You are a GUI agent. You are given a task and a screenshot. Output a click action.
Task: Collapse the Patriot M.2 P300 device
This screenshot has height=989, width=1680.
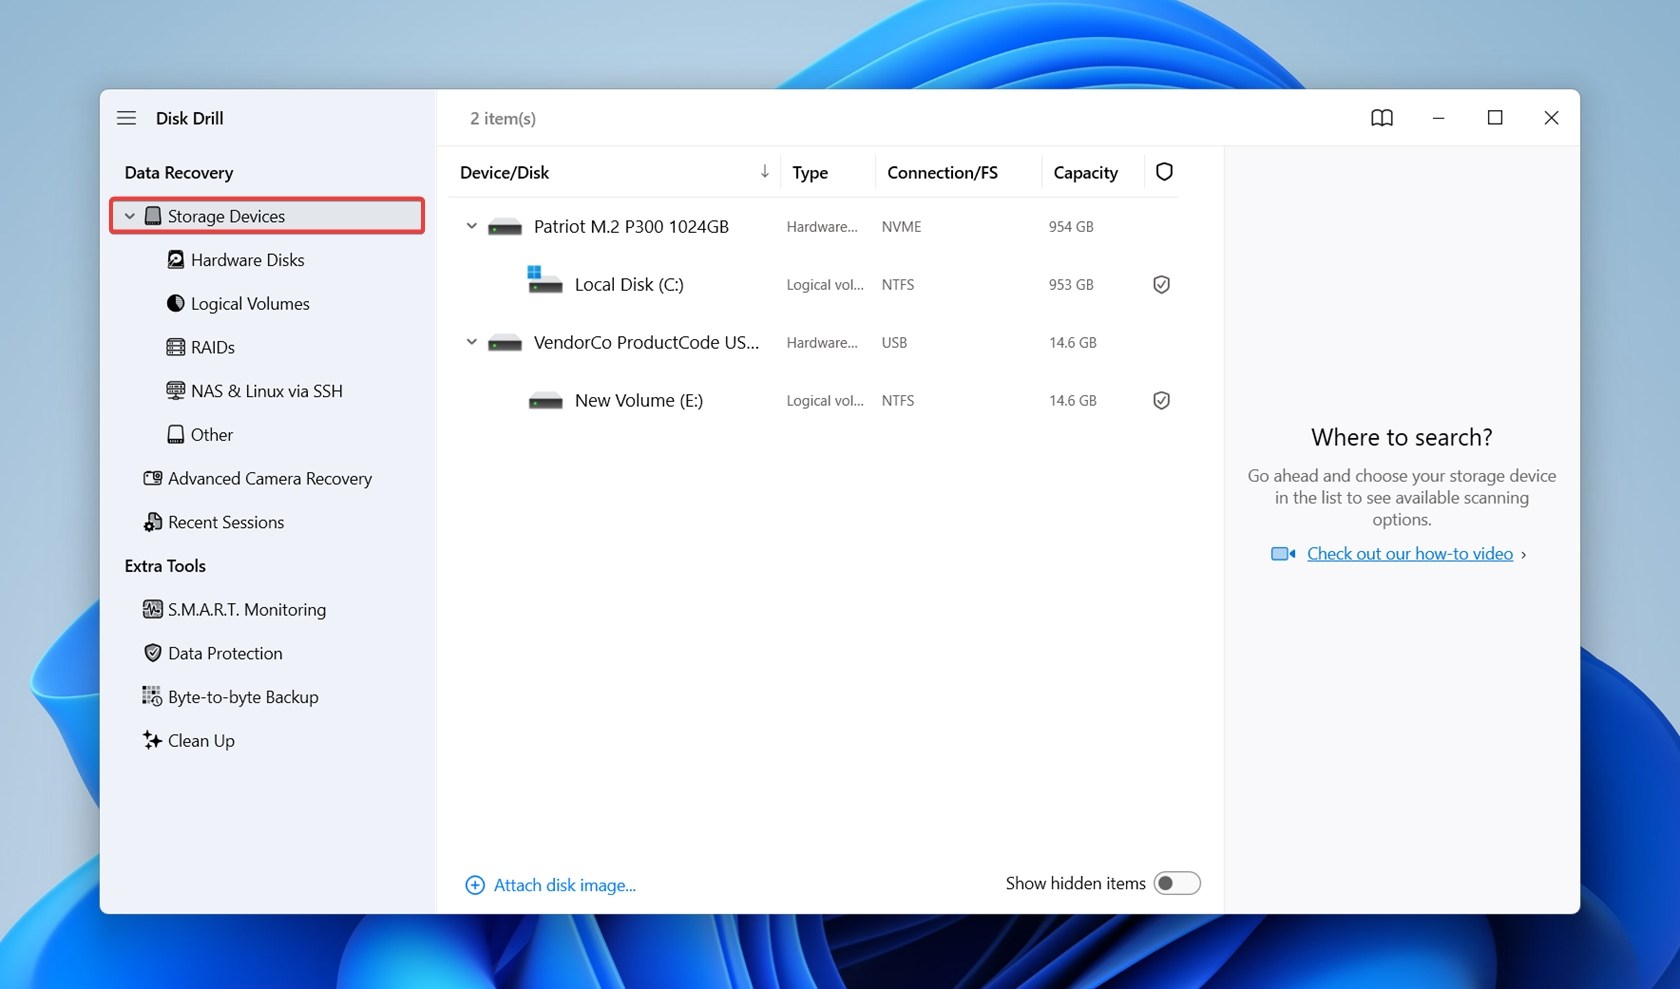coord(471,226)
